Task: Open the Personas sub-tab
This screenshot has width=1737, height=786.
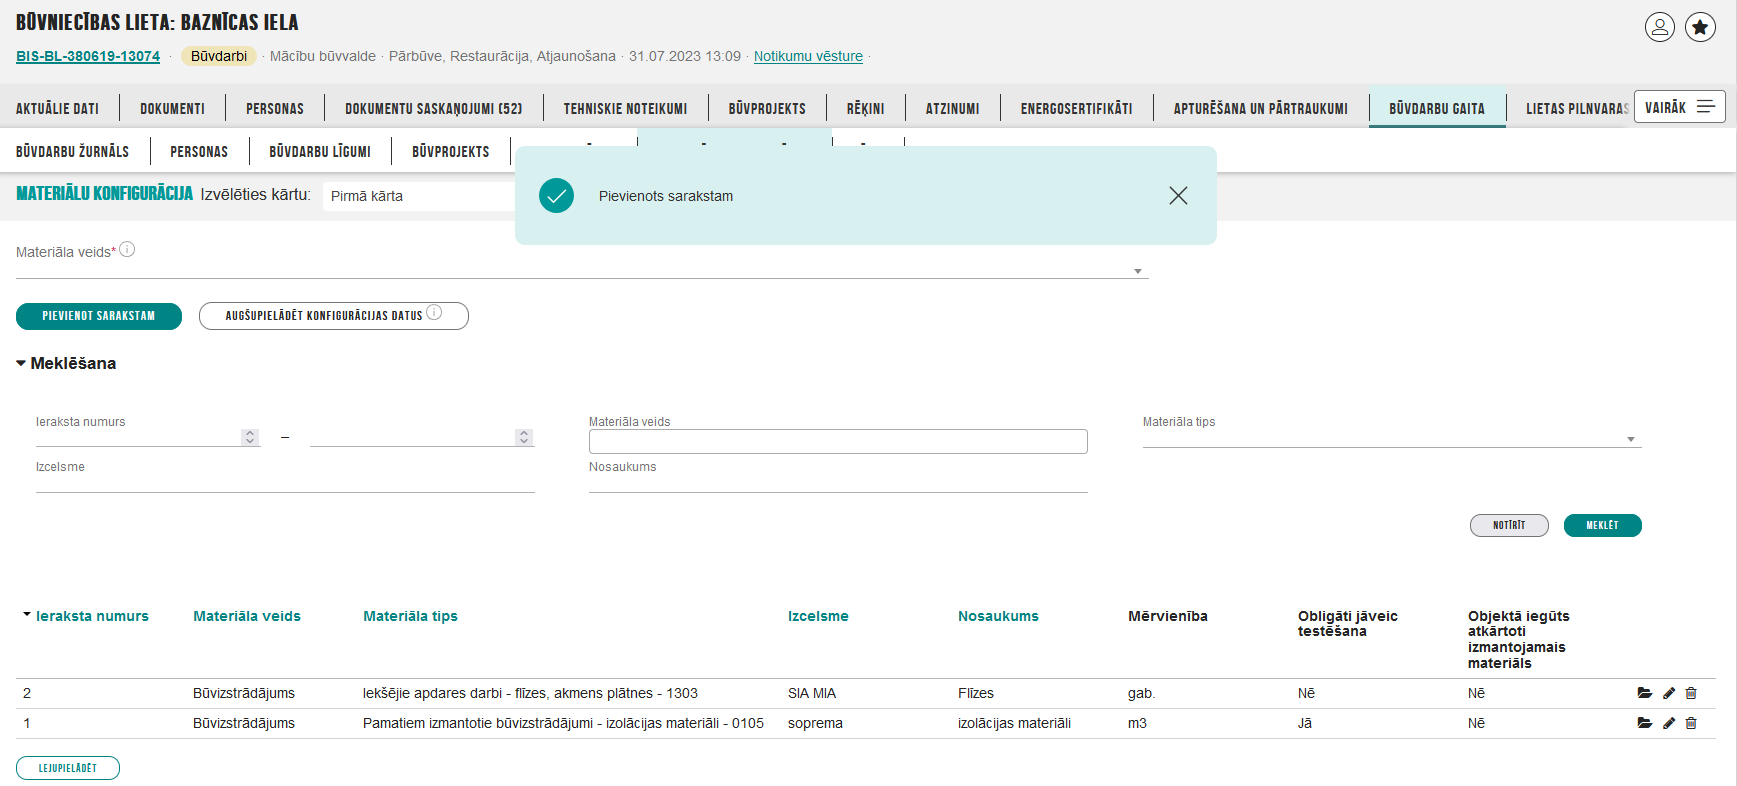Action: pyautogui.click(x=199, y=151)
